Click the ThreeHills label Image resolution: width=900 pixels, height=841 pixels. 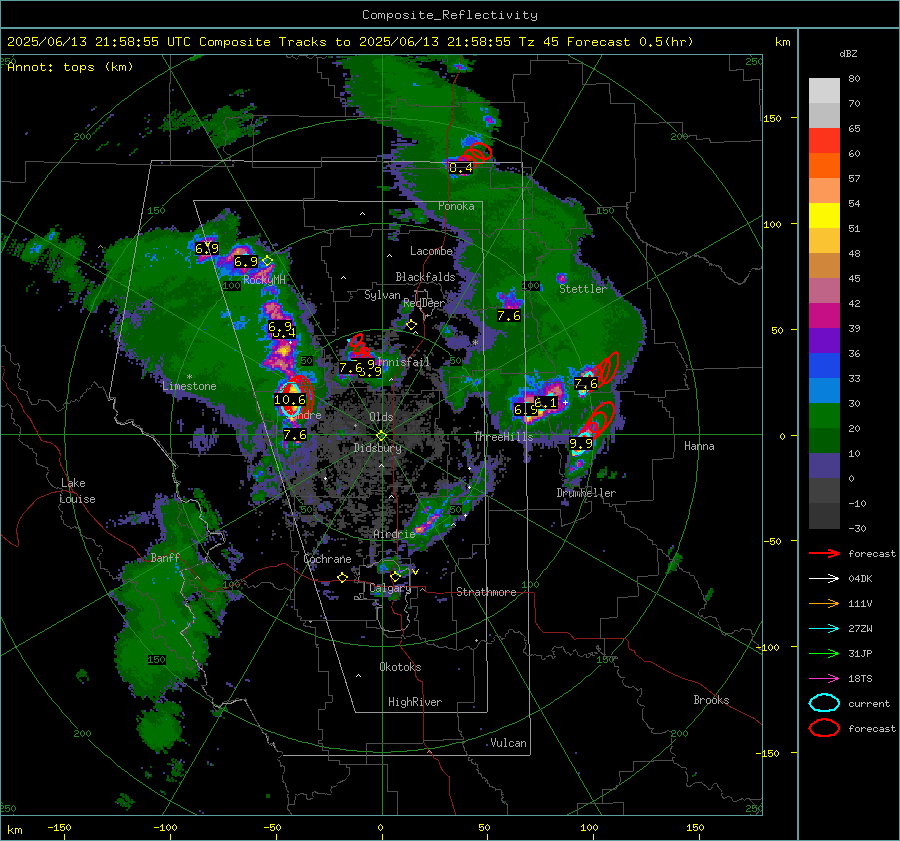[x=503, y=437]
